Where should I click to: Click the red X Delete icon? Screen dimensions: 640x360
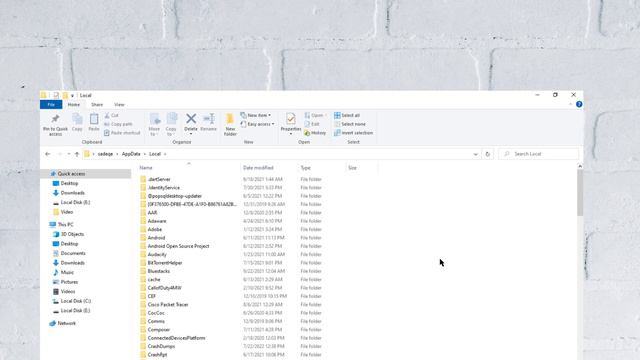point(191,118)
